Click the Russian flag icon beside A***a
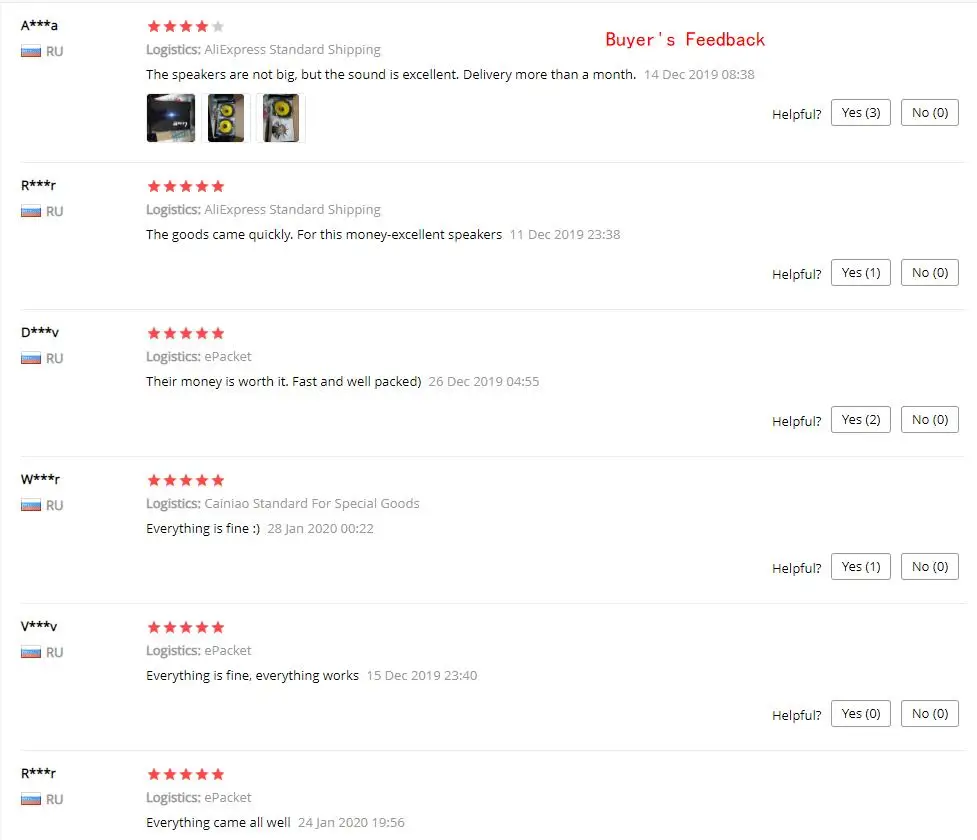The image size is (977, 840). (x=31, y=52)
